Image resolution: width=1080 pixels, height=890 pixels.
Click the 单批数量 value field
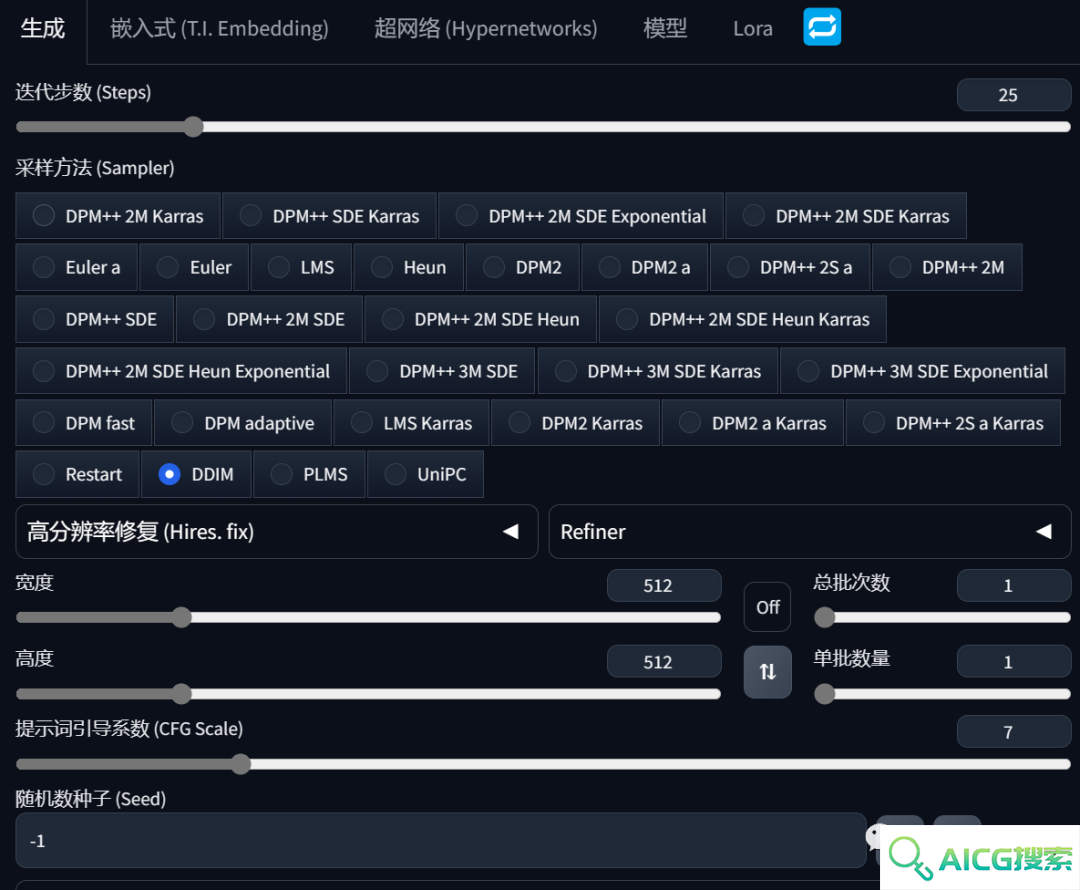click(1013, 662)
